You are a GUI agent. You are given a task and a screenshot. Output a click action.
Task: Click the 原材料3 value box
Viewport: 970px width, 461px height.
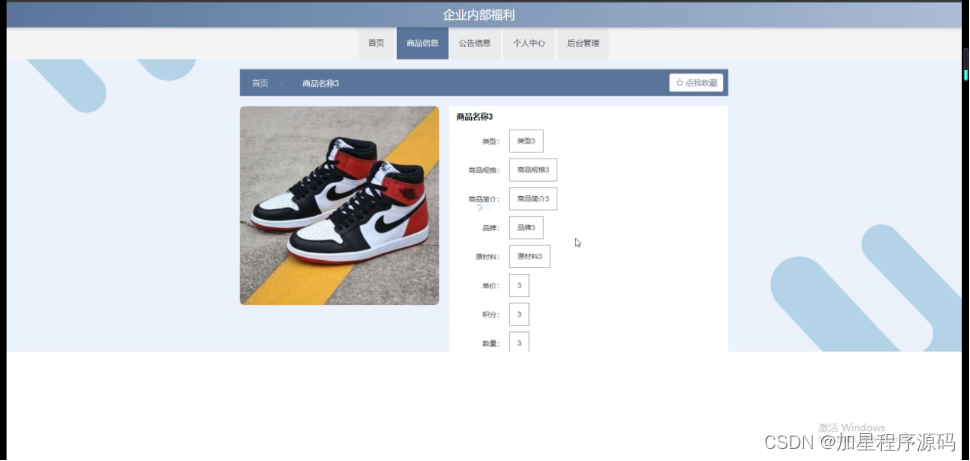[x=530, y=256]
